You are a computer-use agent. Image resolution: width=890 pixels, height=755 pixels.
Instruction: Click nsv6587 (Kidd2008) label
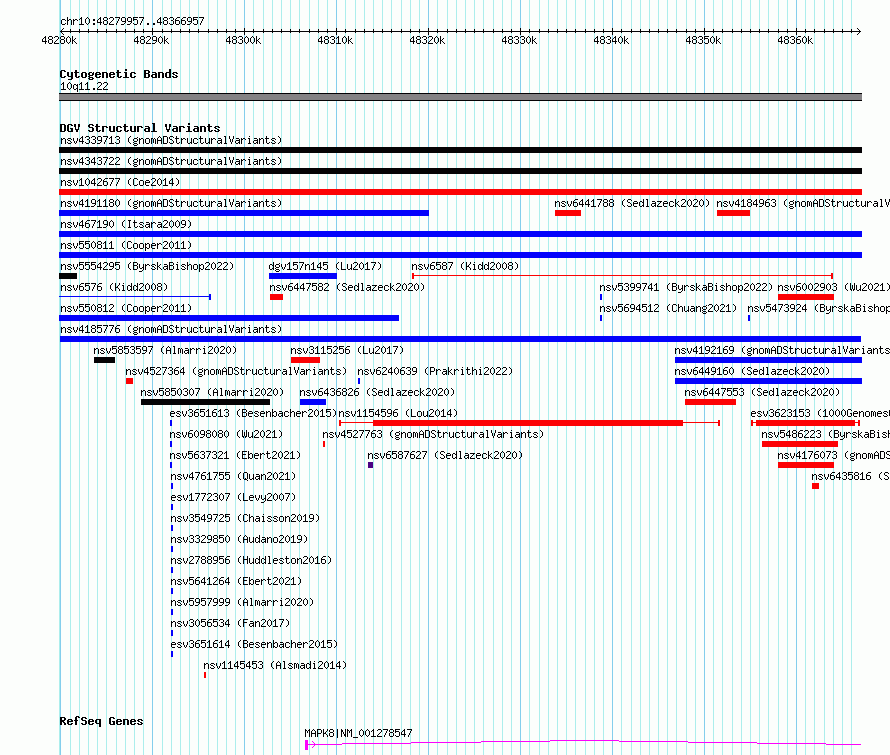coord(465,266)
